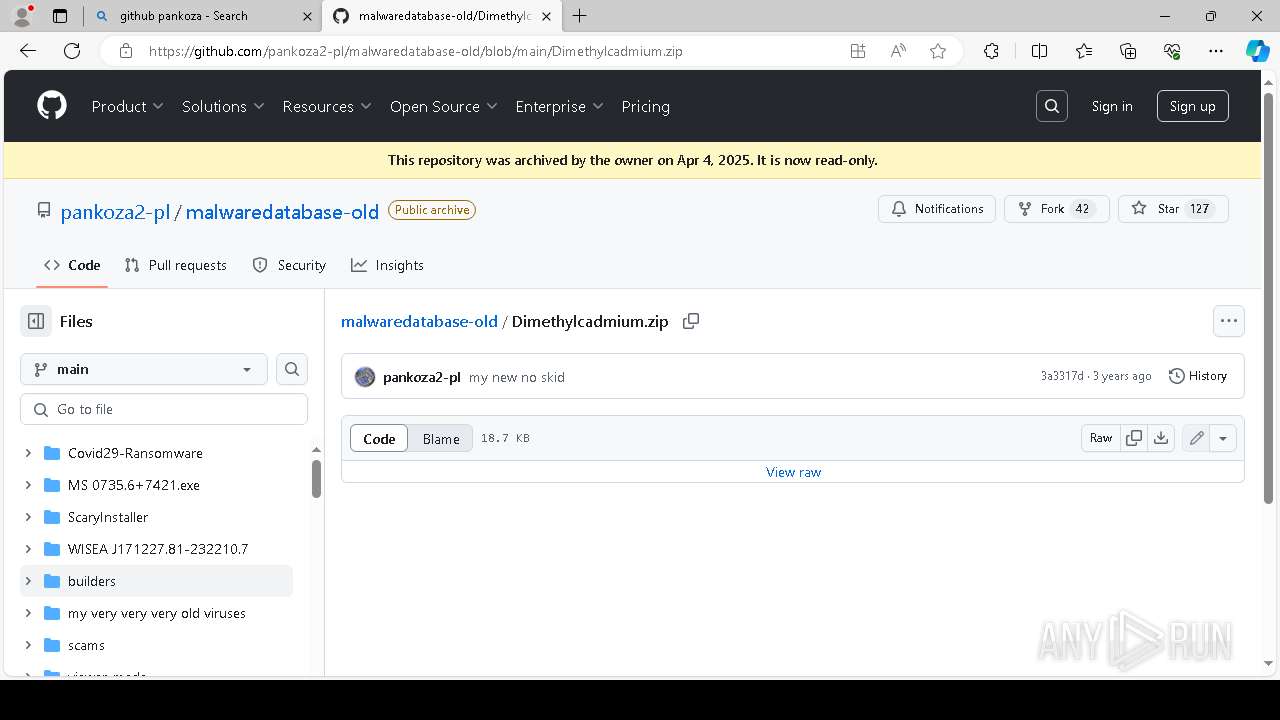The width and height of the screenshot is (1280, 720).
Task: Open browser Settings and more menu
Action: coord(1216,51)
